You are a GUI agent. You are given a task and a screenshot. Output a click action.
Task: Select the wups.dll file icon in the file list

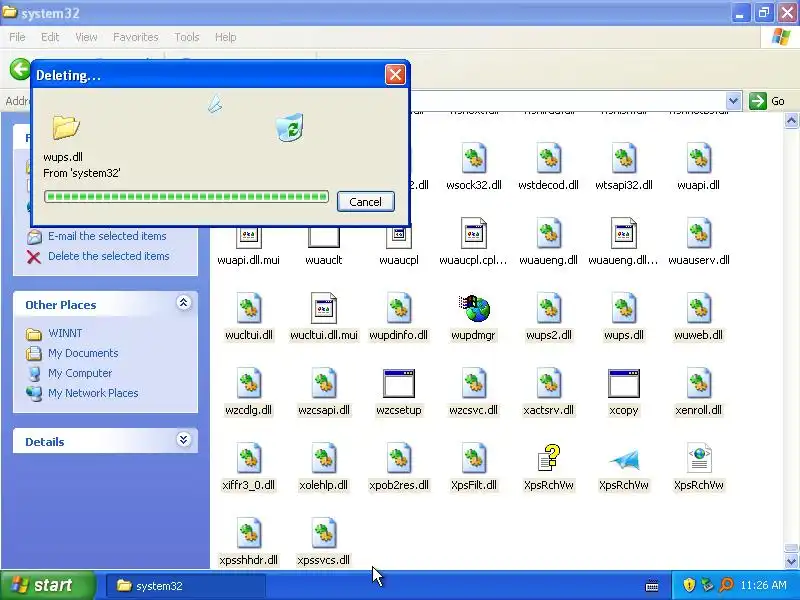tap(623, 308)
